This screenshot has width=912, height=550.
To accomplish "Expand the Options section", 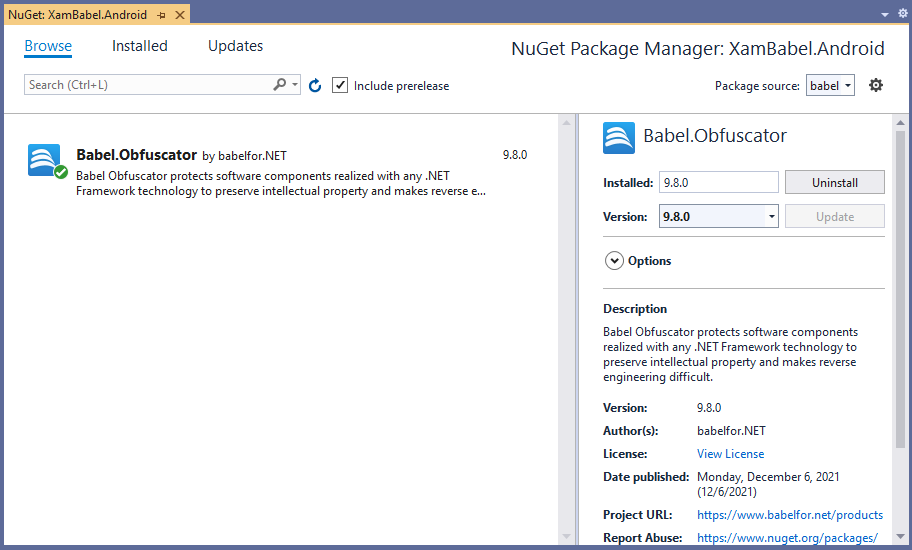I will 614,260.
